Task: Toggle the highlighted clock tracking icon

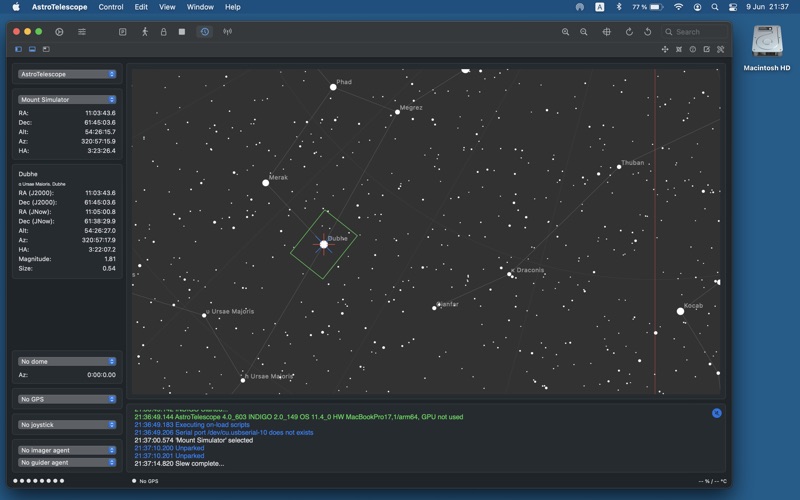Action: coord(205,32)
